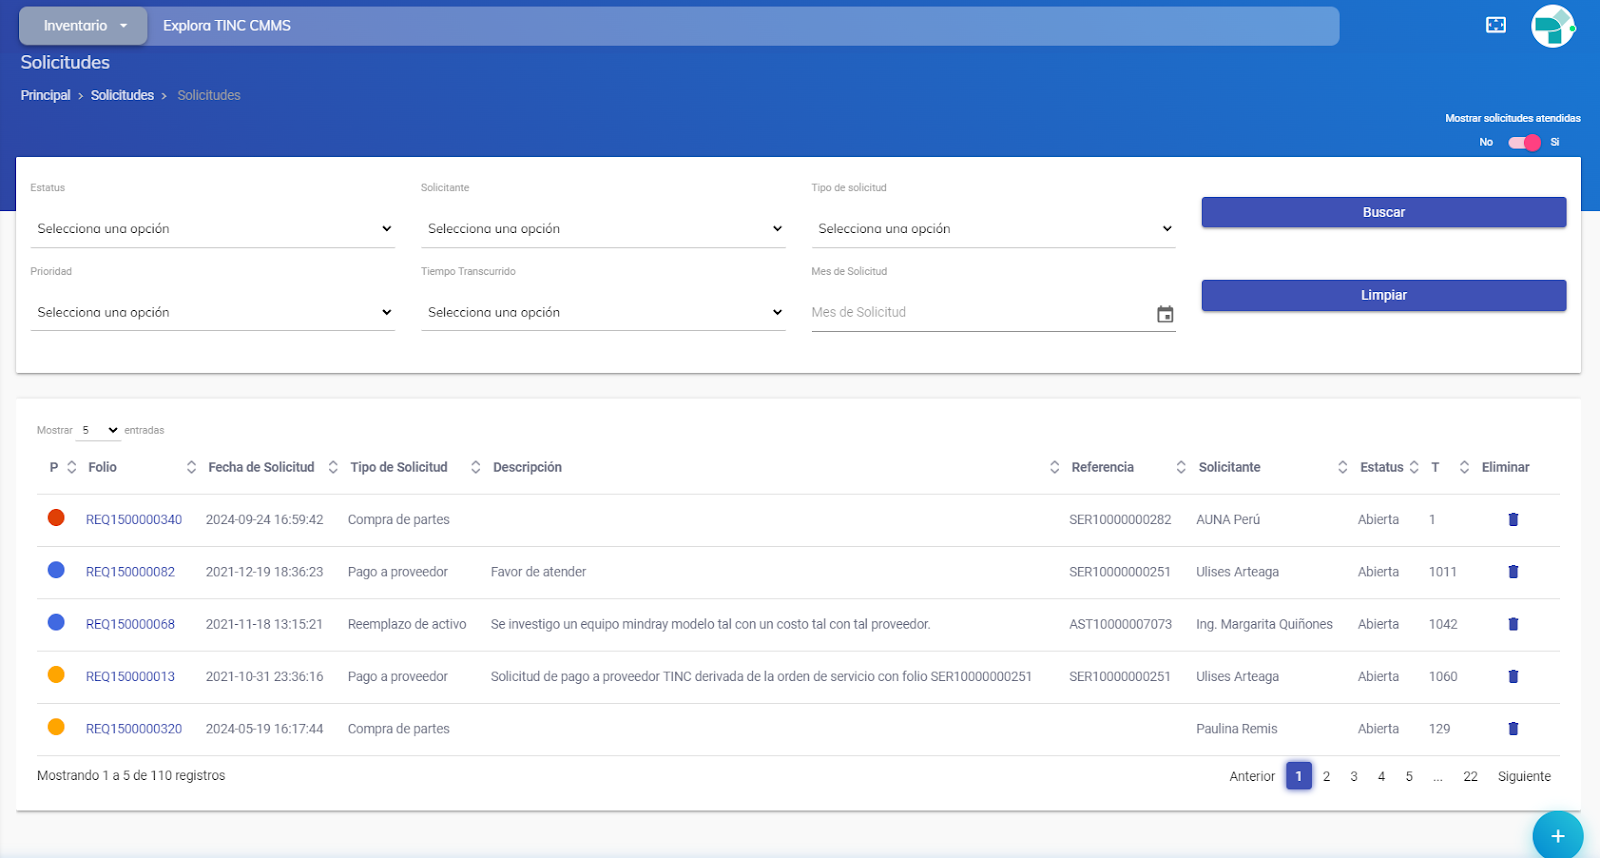Expand the Tipo de solicitud dropdown
The image size is (1600, 858).
click(x=994, y=229)
